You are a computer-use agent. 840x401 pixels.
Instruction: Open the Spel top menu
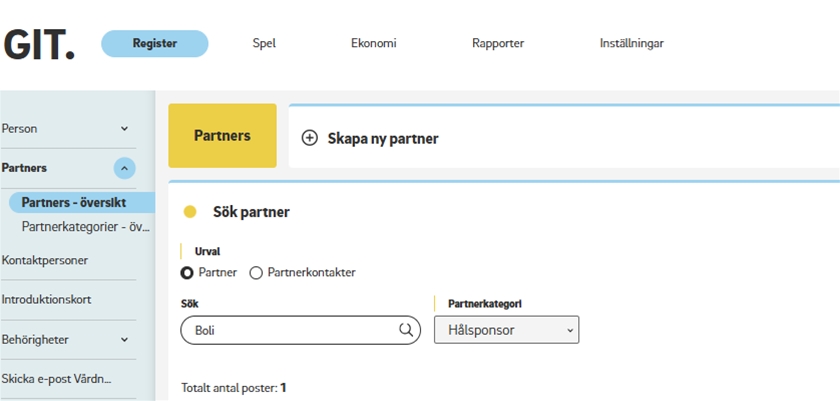pyautogui.click(x=264, y=43)
